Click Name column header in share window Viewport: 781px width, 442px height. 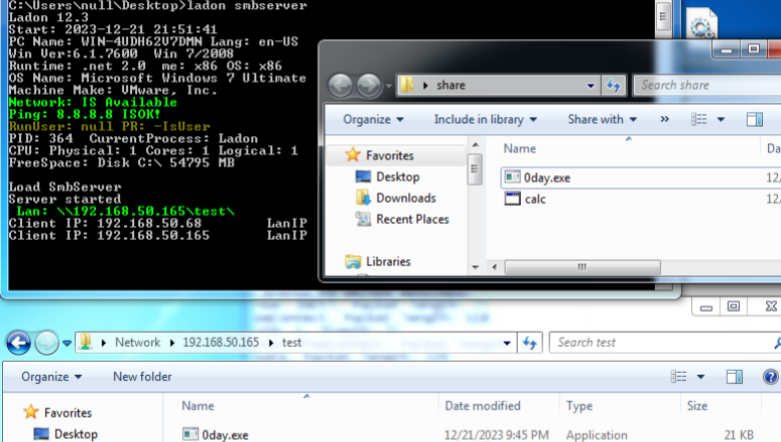tap(520, 148)
